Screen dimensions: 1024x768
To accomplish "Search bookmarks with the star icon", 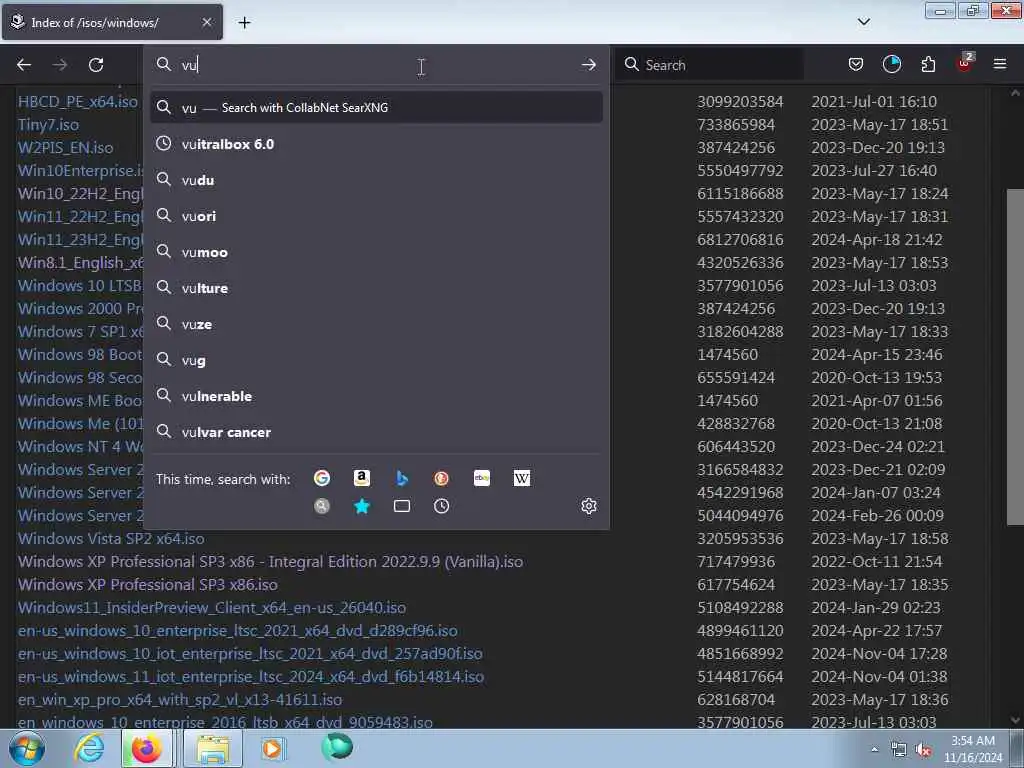I will coord(361,506).
